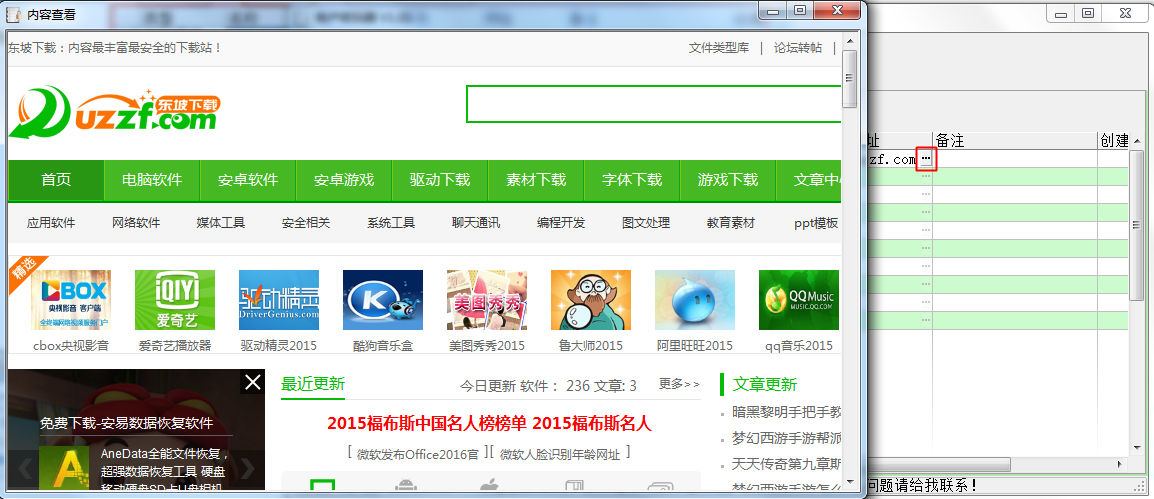Click the background table's vertical scroll-up arrow
Screen dimensions: 1154x499
click(1136, 141)
